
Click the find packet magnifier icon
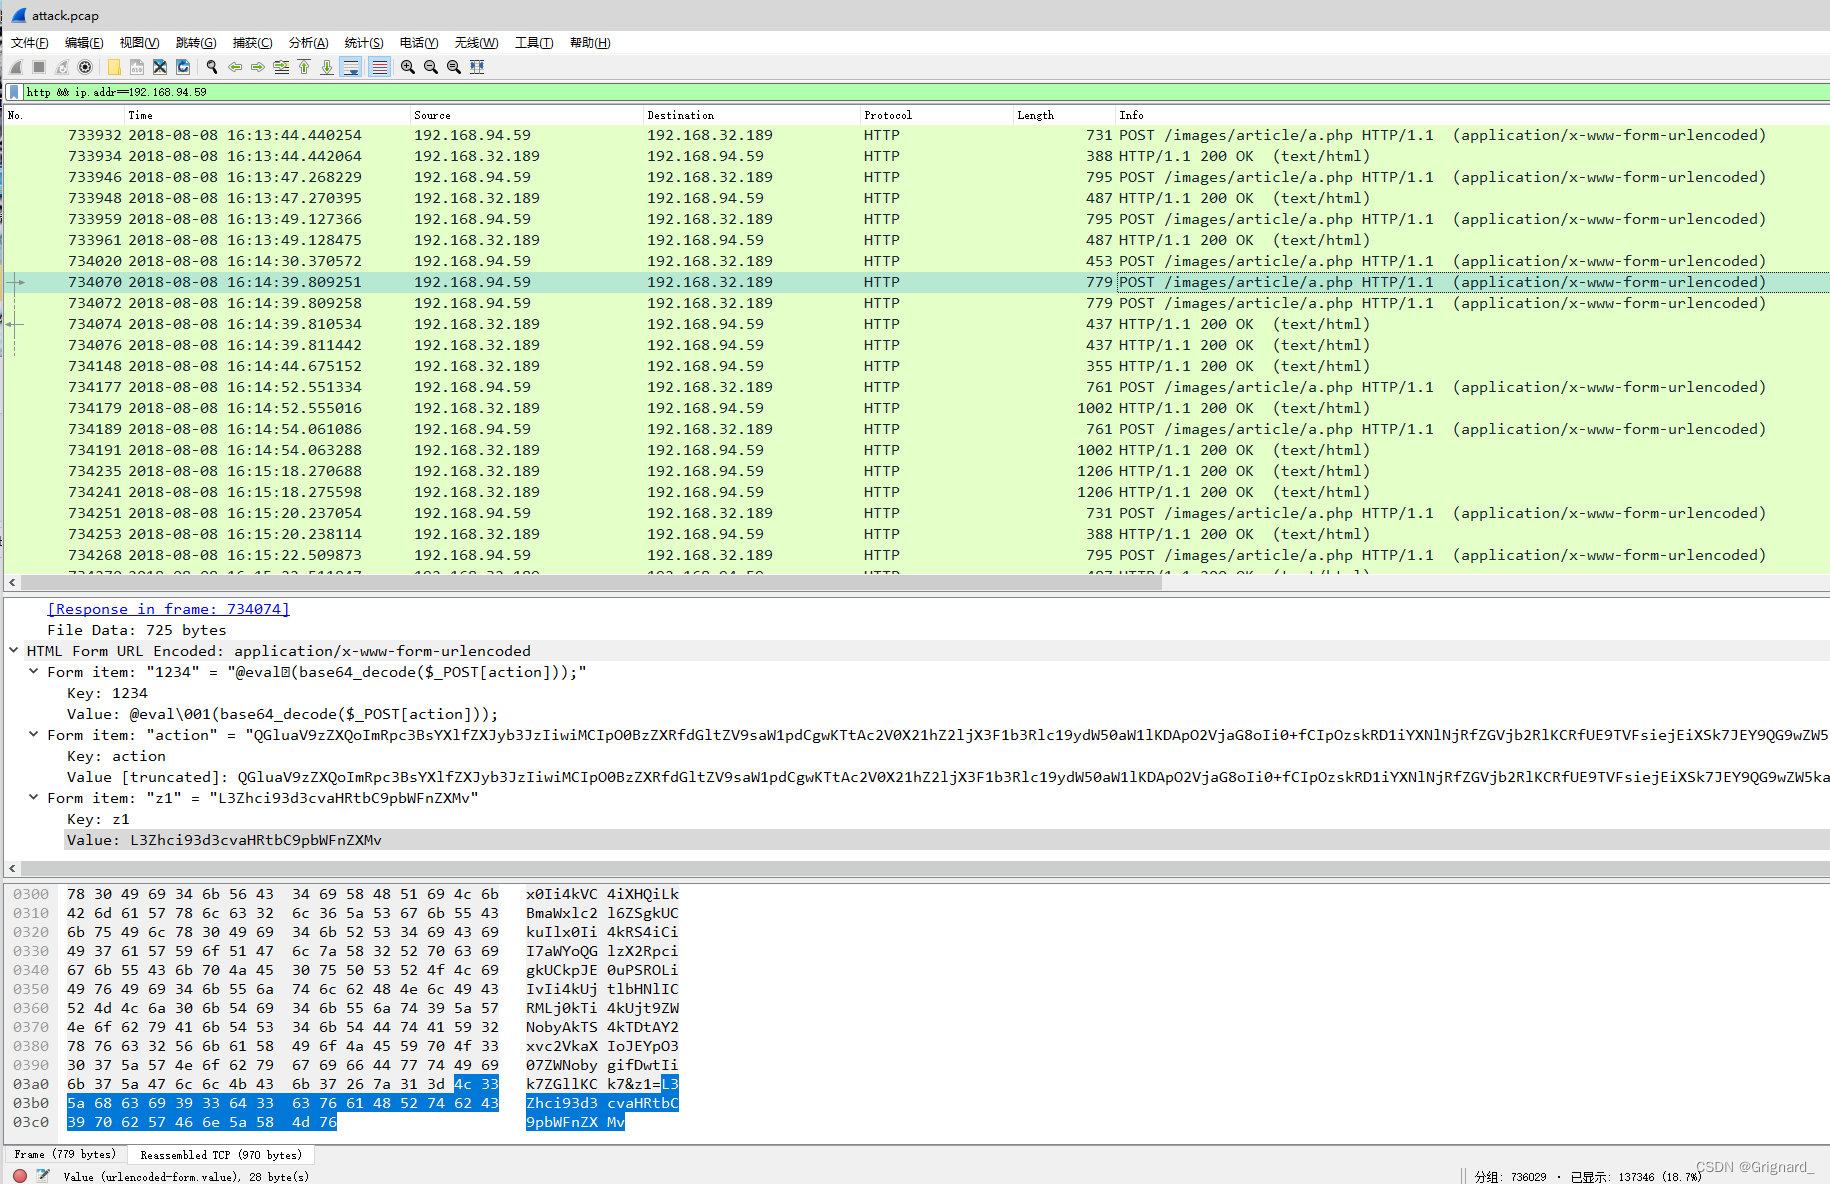tap(212, 67)
